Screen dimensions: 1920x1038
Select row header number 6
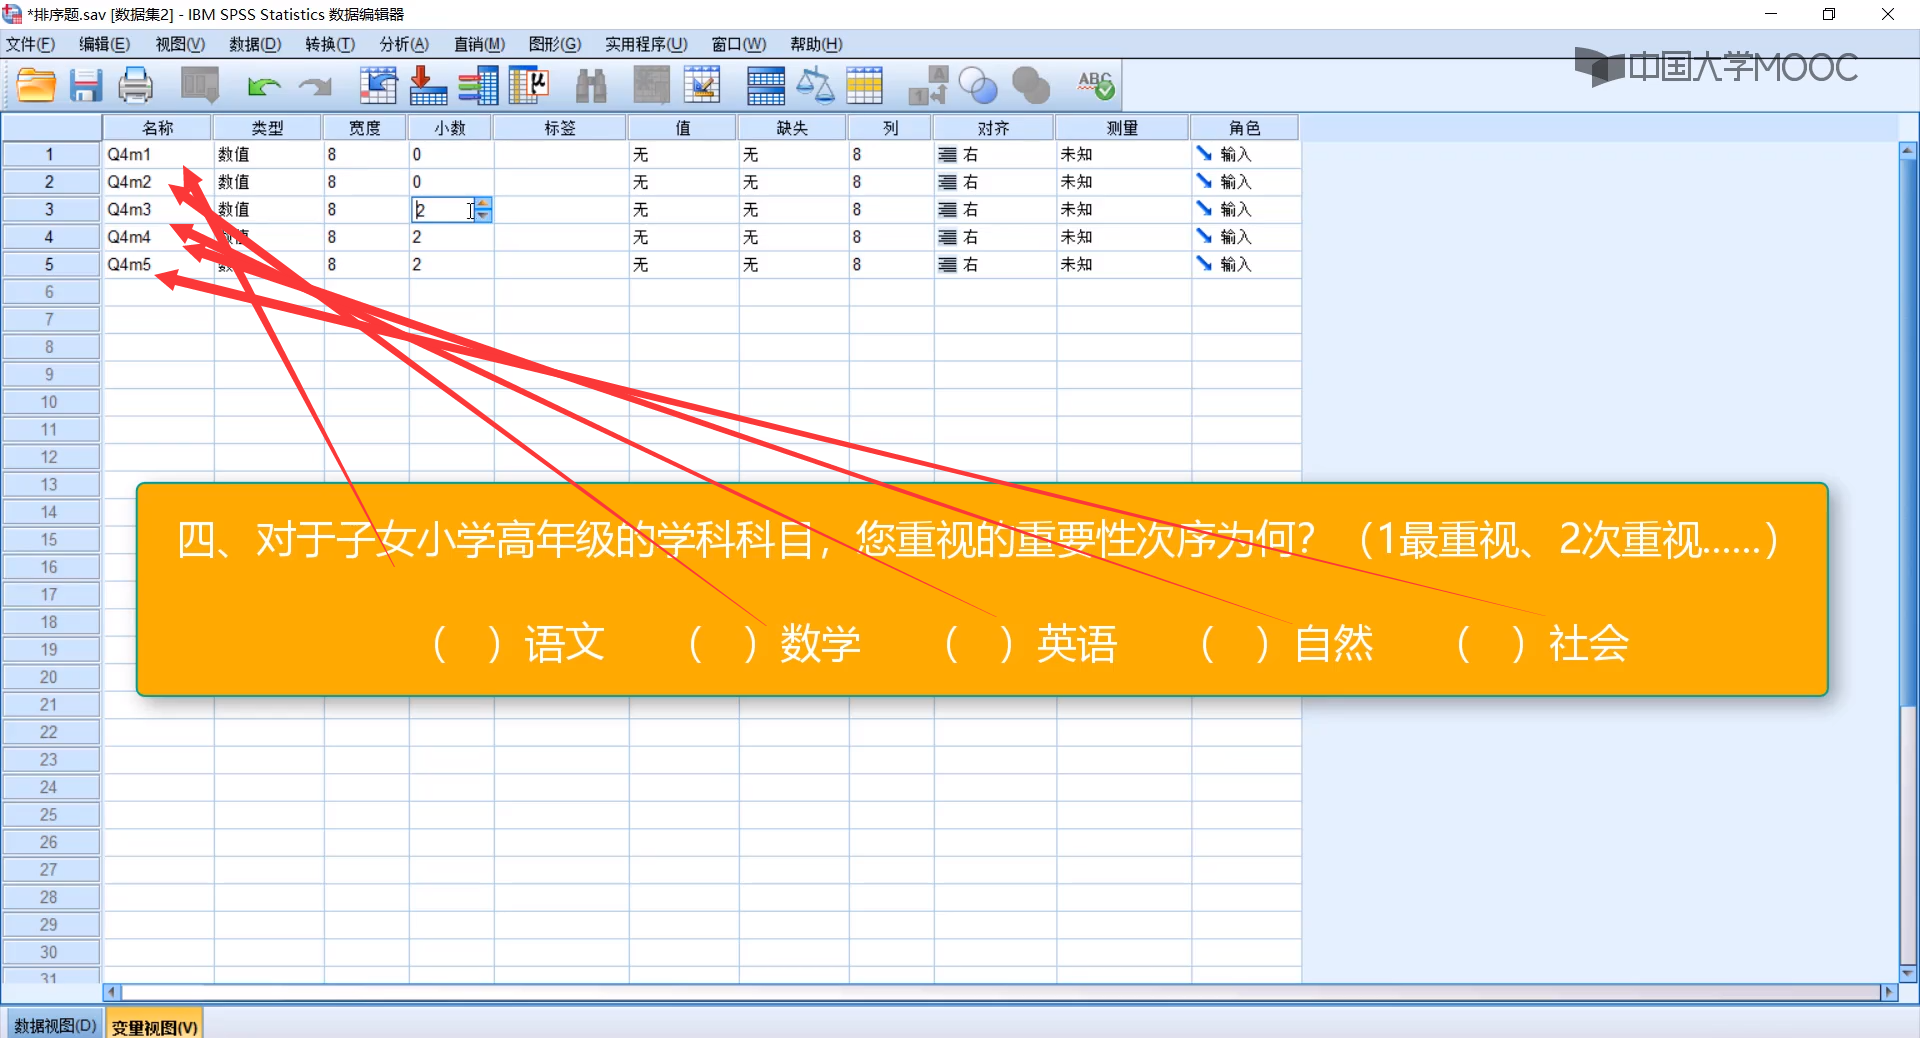(49, 292)
